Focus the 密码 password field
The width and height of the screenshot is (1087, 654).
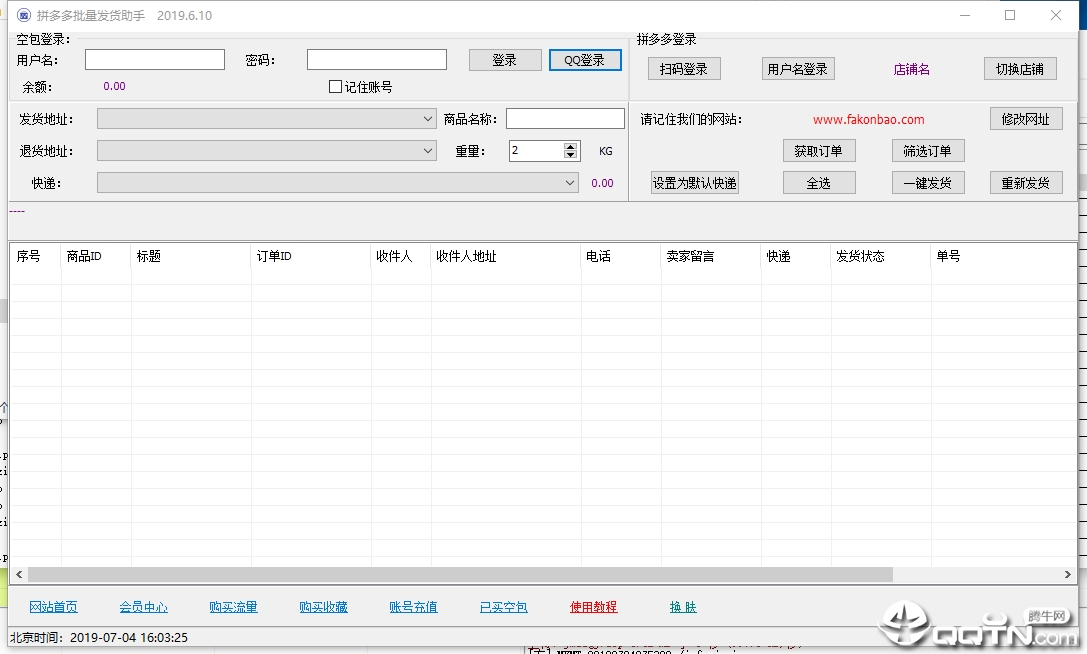click(x=376, y=60)
